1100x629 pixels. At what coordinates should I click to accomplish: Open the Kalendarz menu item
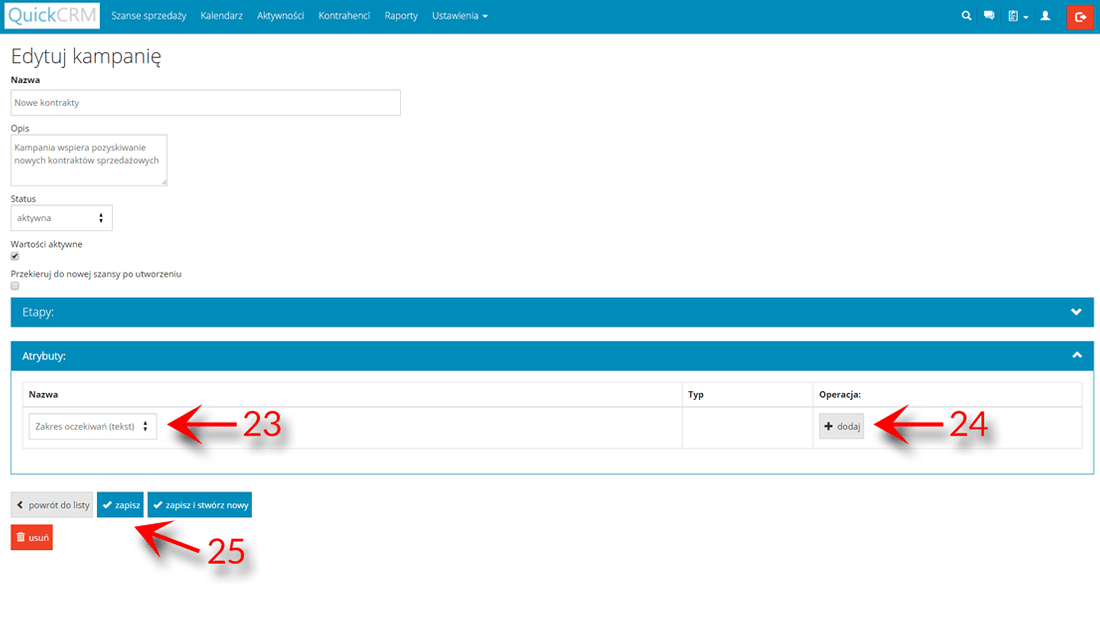coord(221,16)
